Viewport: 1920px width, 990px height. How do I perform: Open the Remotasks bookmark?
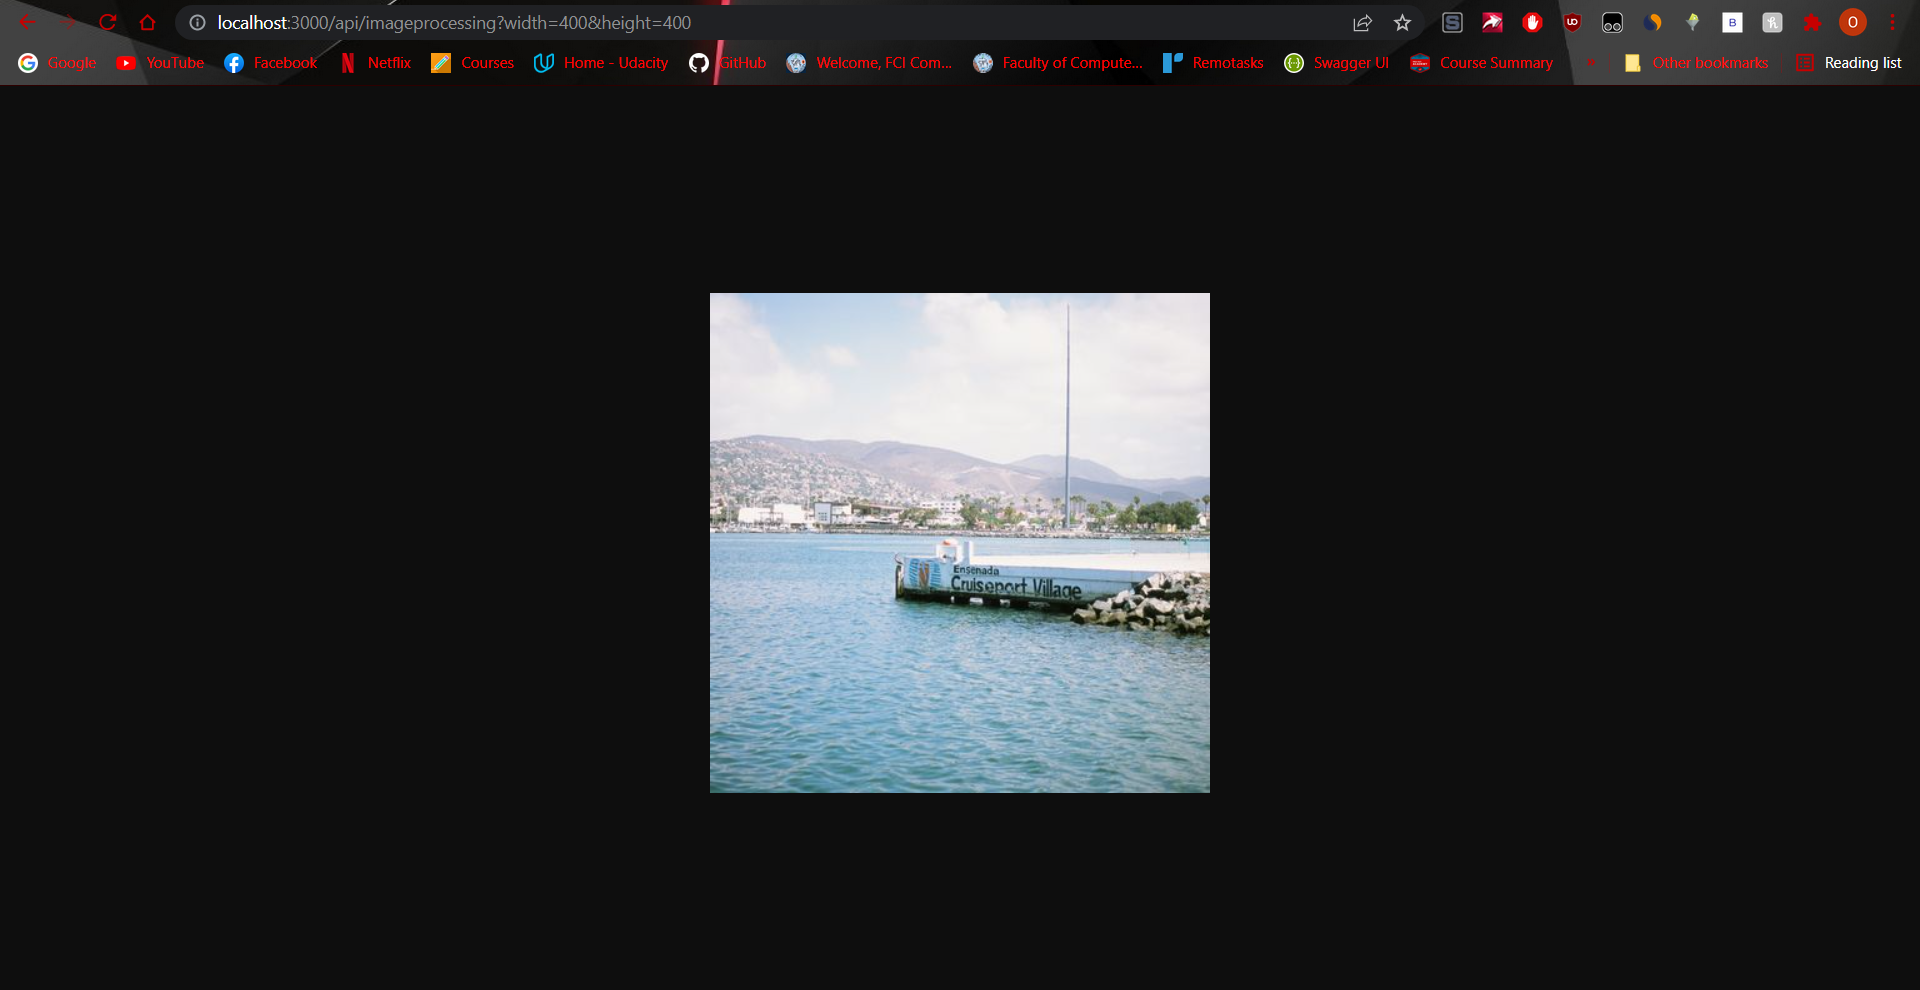point(1213,63)
